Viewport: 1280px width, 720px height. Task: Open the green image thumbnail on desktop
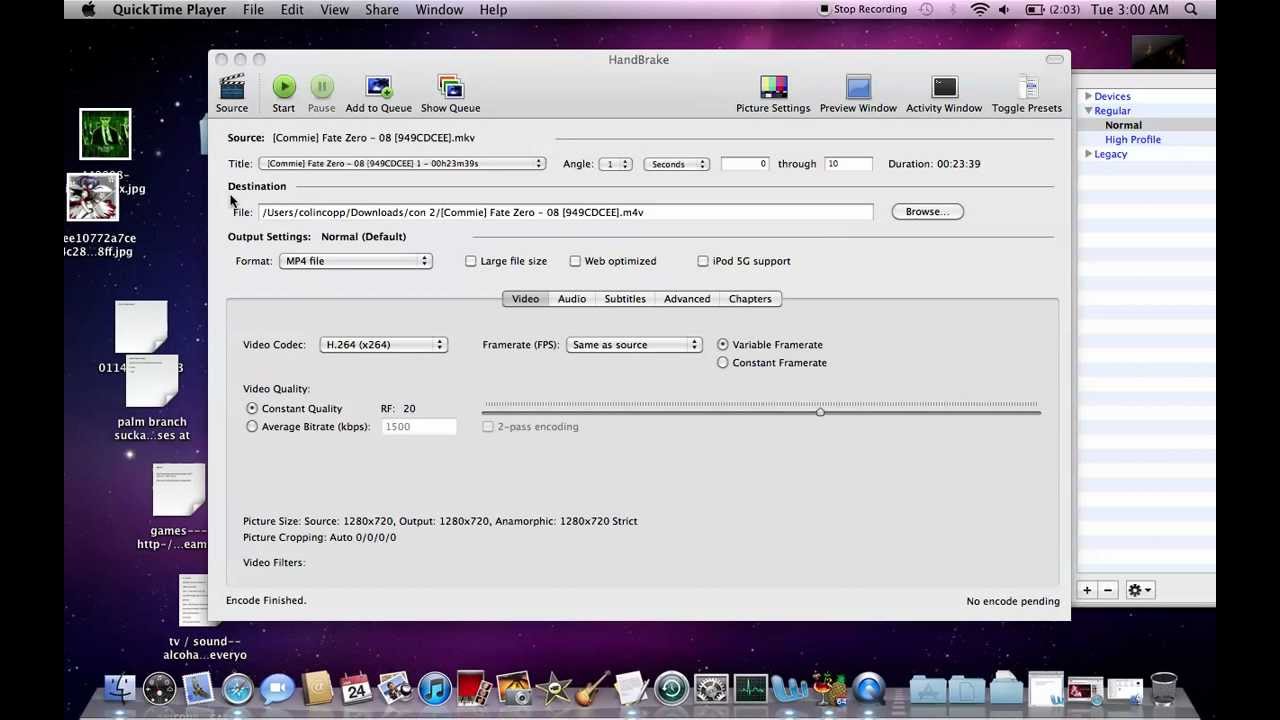click(105, 134)
